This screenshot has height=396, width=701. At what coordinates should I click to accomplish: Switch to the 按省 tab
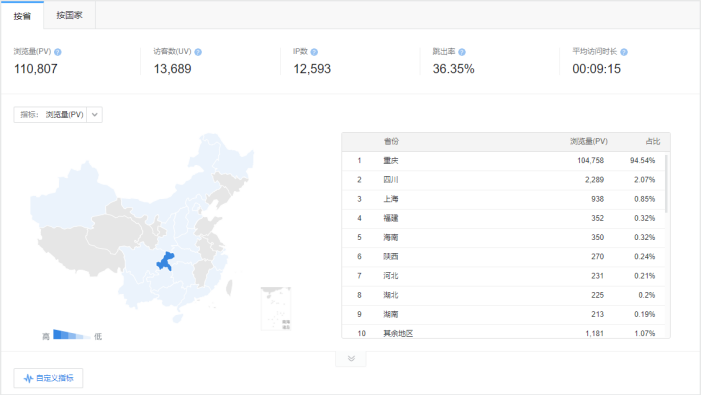[22, 16]
